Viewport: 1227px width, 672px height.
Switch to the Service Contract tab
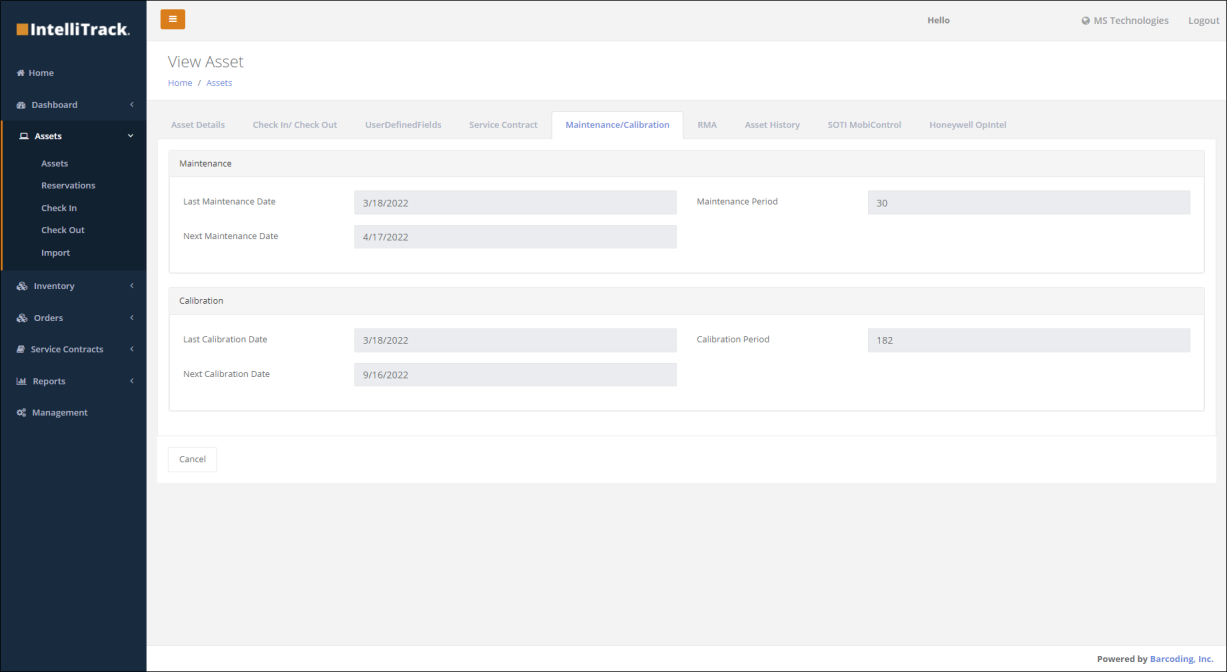coord(503,125)
